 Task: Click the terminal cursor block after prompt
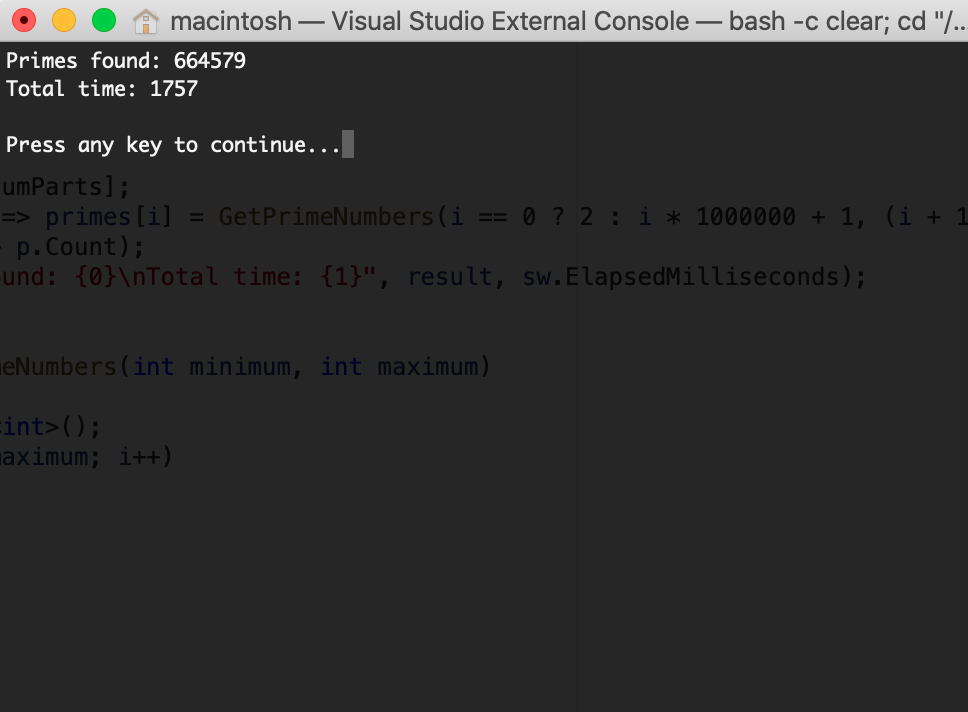point(348,144)
